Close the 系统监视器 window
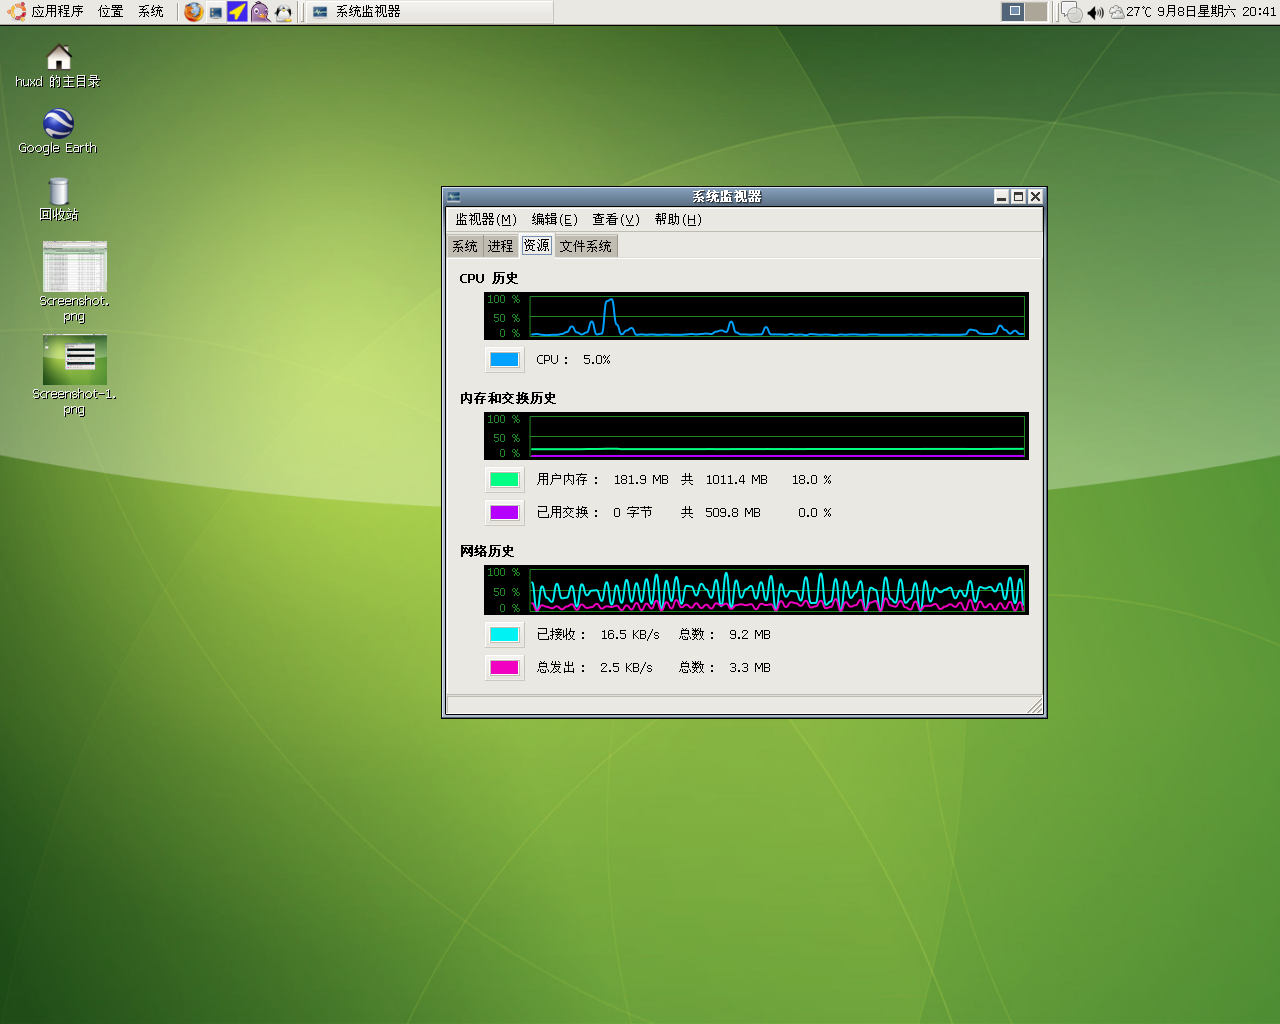 point(1035,196)
